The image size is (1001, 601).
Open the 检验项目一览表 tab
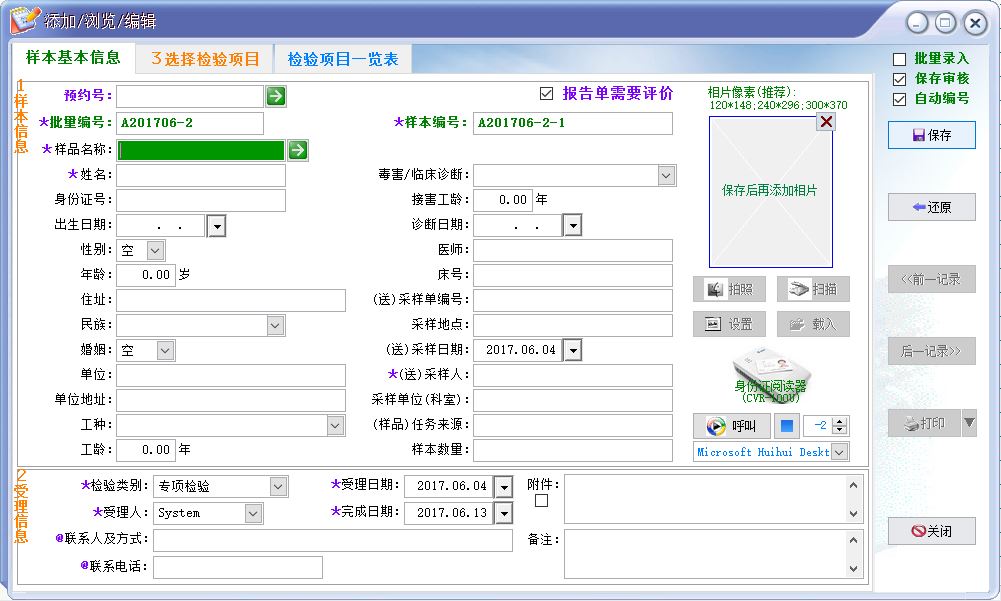pos(343,59)
